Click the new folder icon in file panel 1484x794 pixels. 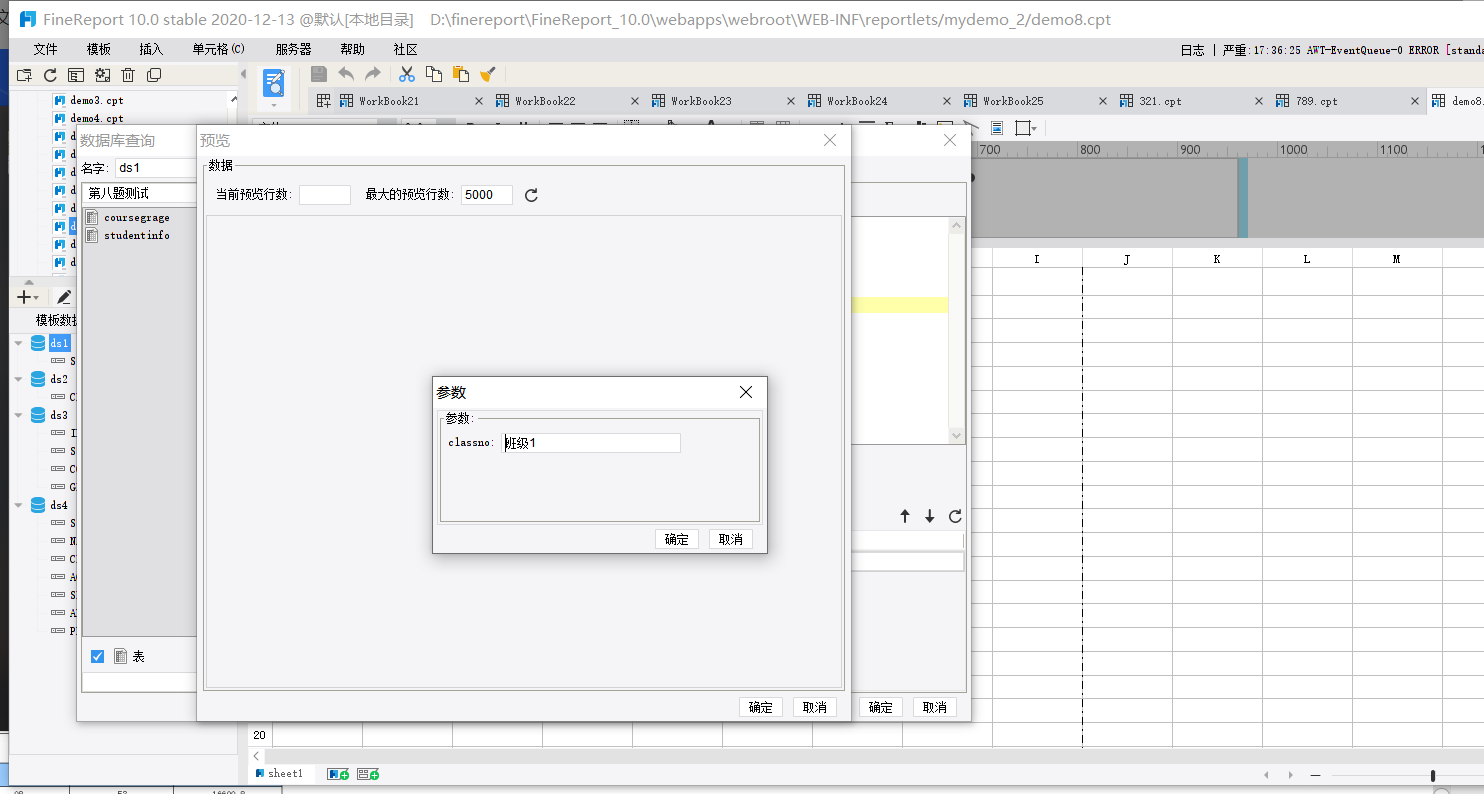point(25,75)
